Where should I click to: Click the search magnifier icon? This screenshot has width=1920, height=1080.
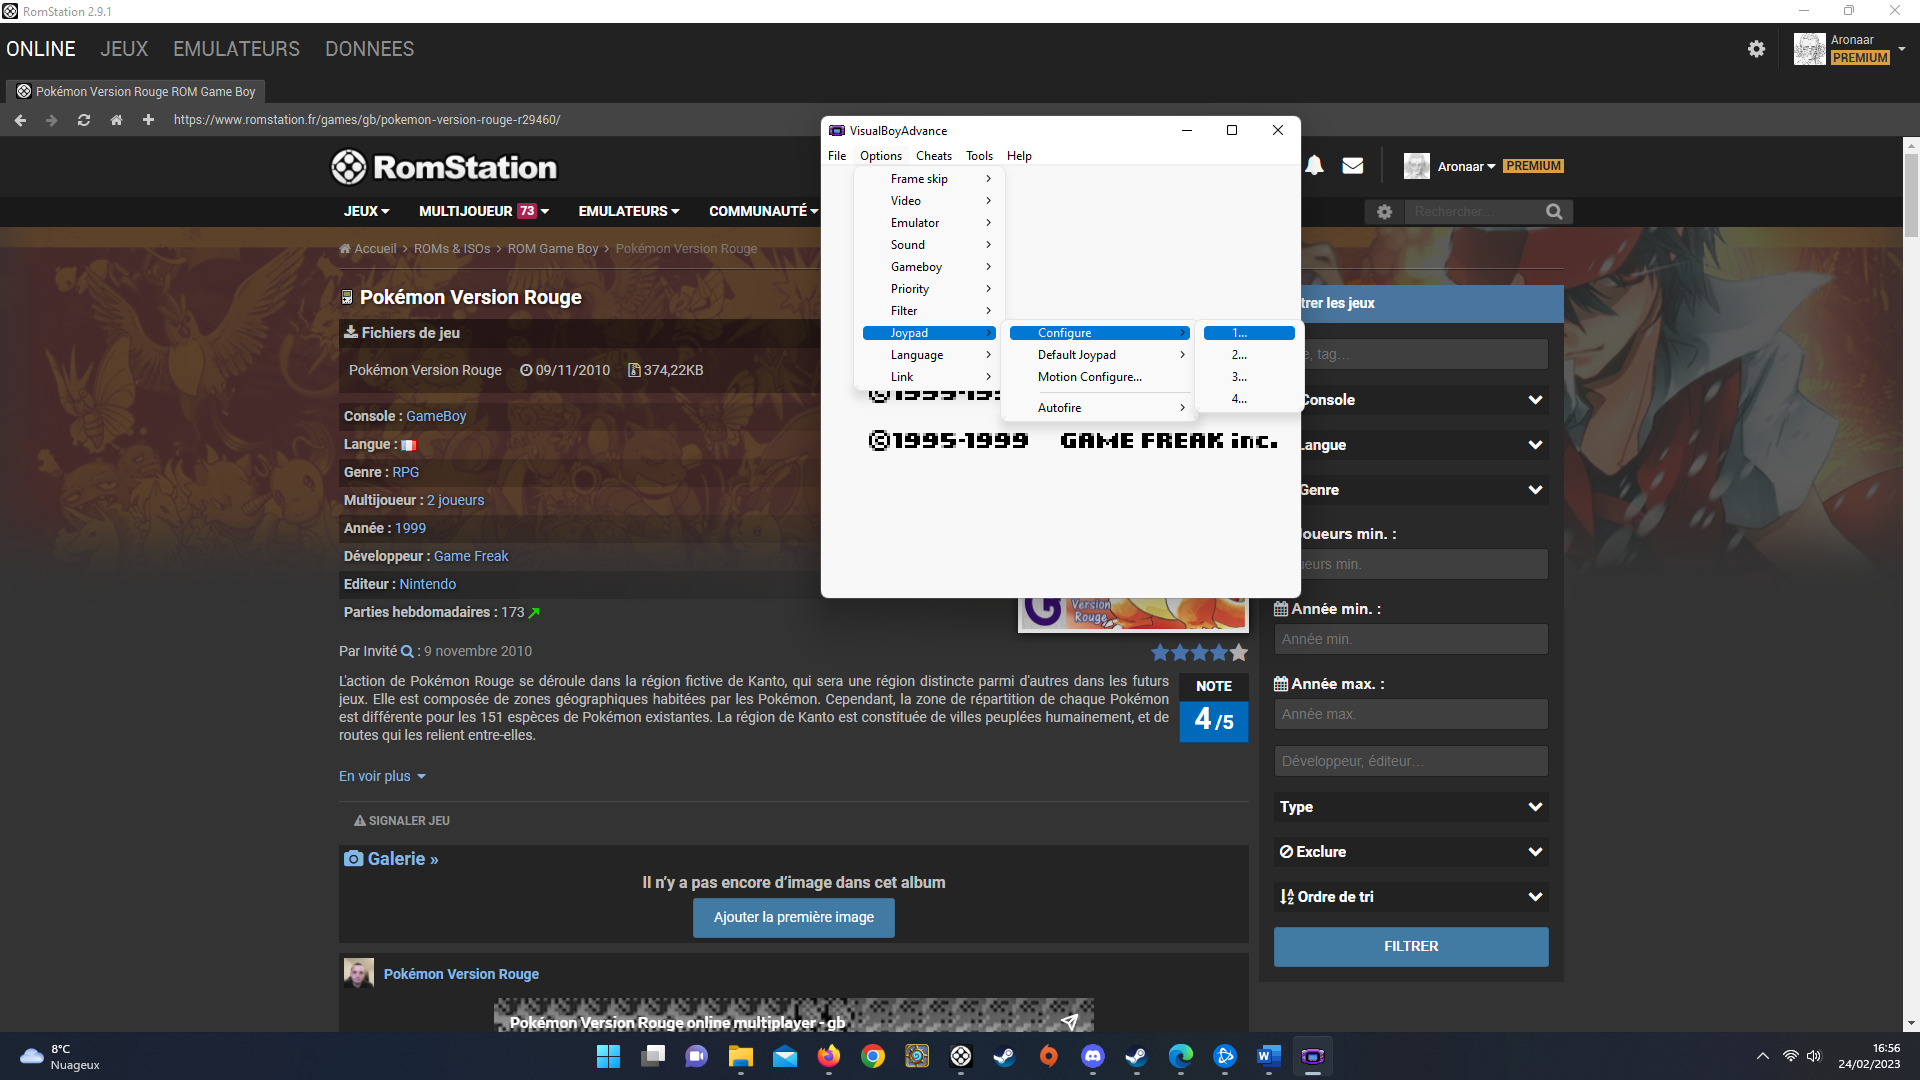(x=1553, y=212)
